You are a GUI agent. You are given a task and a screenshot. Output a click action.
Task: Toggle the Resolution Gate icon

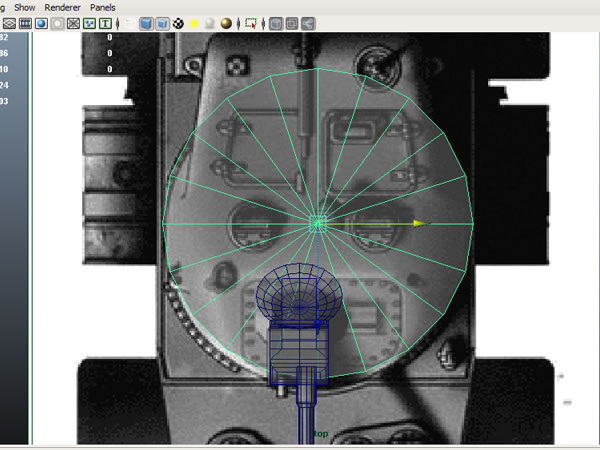point(41,24)
